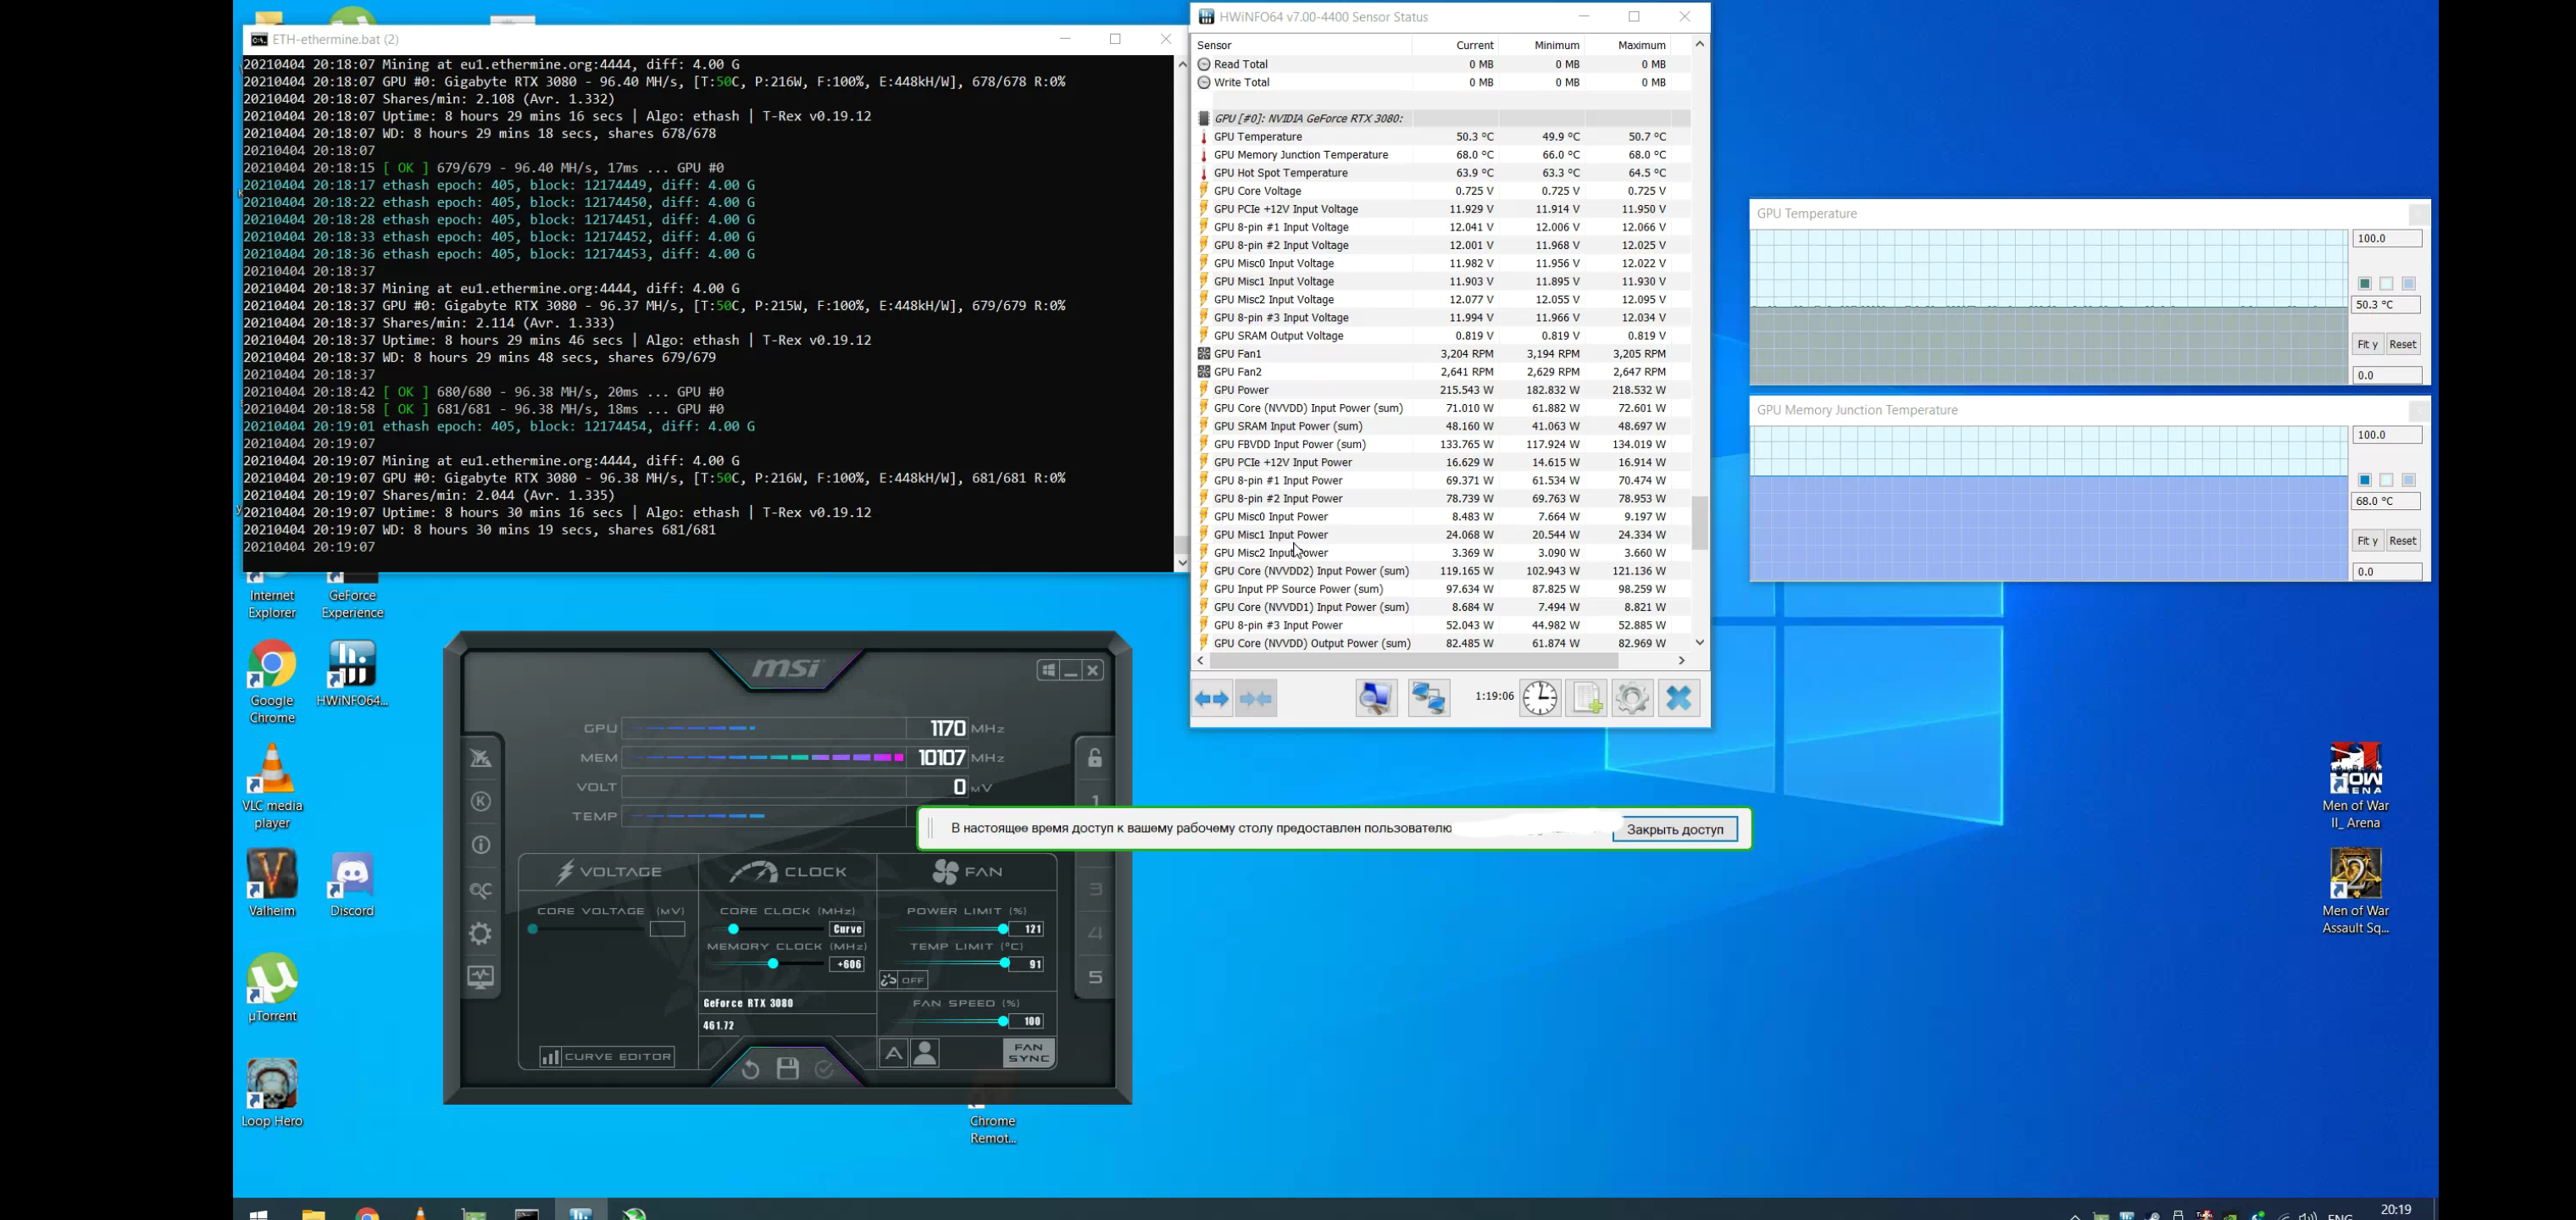Open HWiNFO sensor settings gear icon
The height and width of the screenshot is (1220, 2576).
coord(1632,698)
